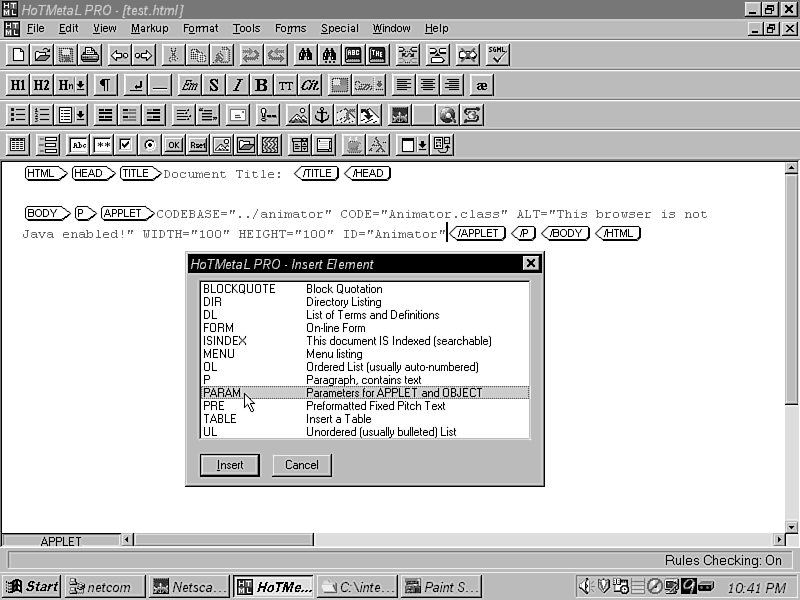Open the frame dropdown arrow in forms toolbar
Image resolution: width=800 pixels, height=600 pixels.
click(422, 145)
